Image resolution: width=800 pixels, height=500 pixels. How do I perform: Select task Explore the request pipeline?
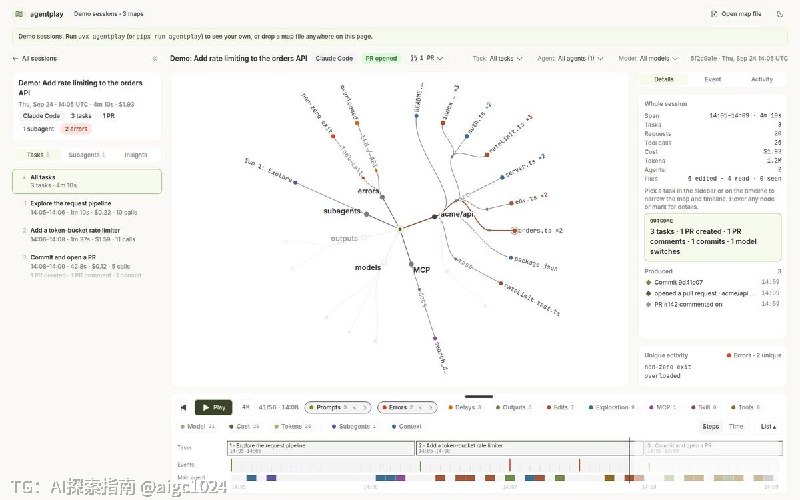[87, 208]
